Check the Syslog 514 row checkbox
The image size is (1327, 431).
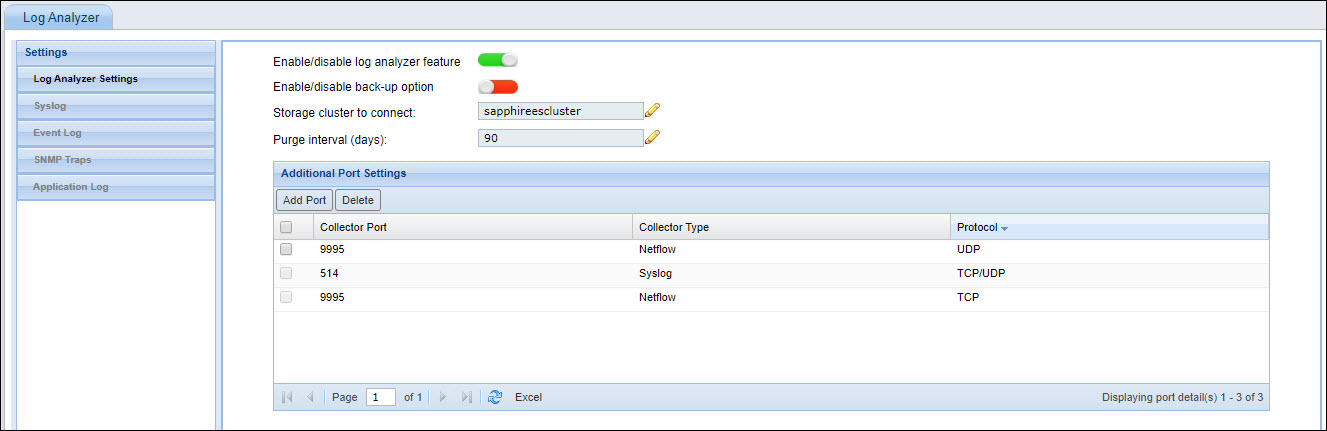coord(287,273)
